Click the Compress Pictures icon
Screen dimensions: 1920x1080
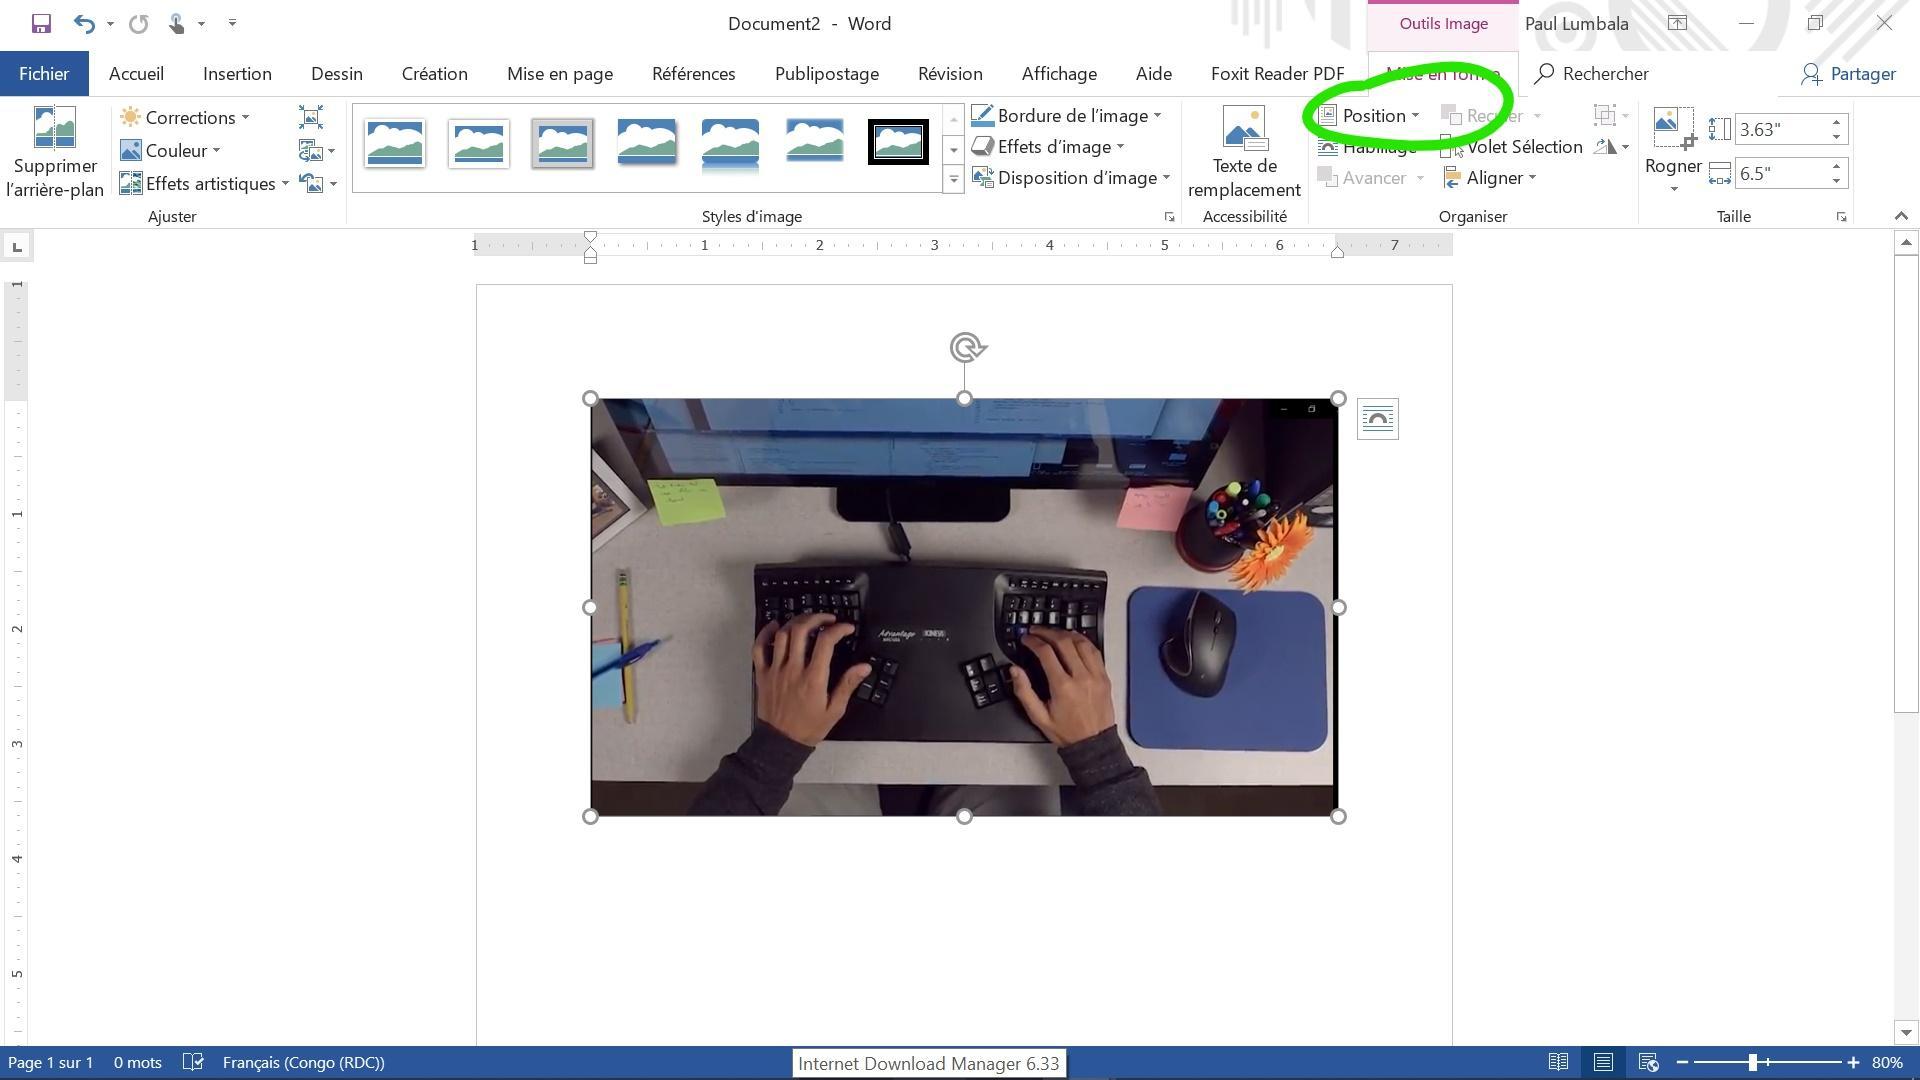pyautogui.click(x=310, y=118)
